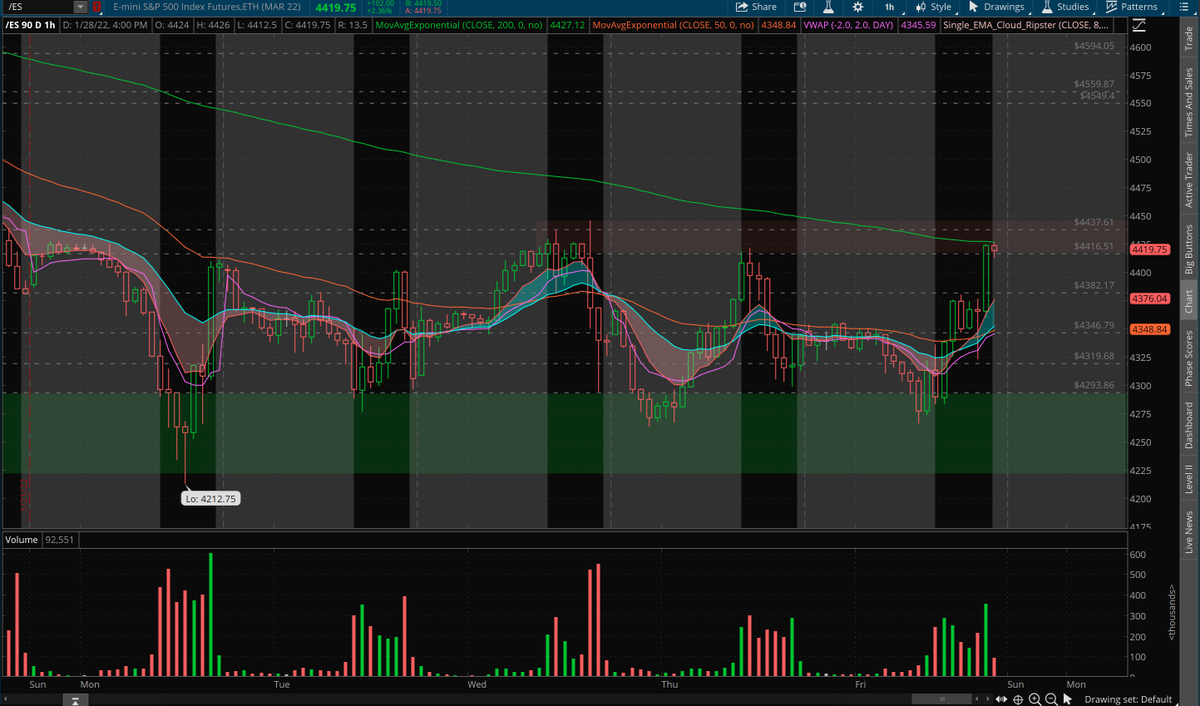The image size is (1200, 706).
Task: Click the last price 4419.75 in header
Action: click(335, 8)
